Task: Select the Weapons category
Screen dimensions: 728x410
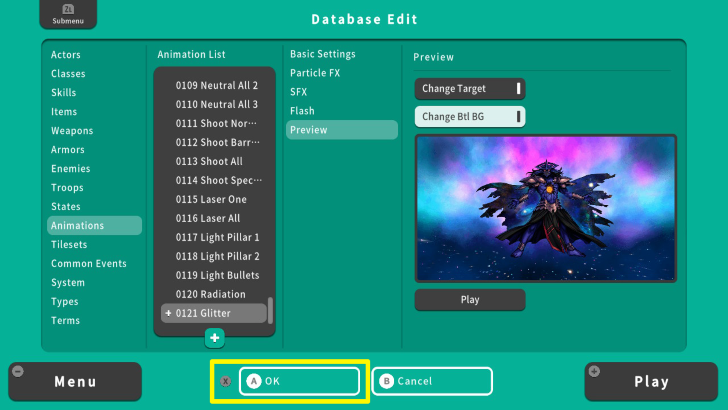Action: coord(72,130)
